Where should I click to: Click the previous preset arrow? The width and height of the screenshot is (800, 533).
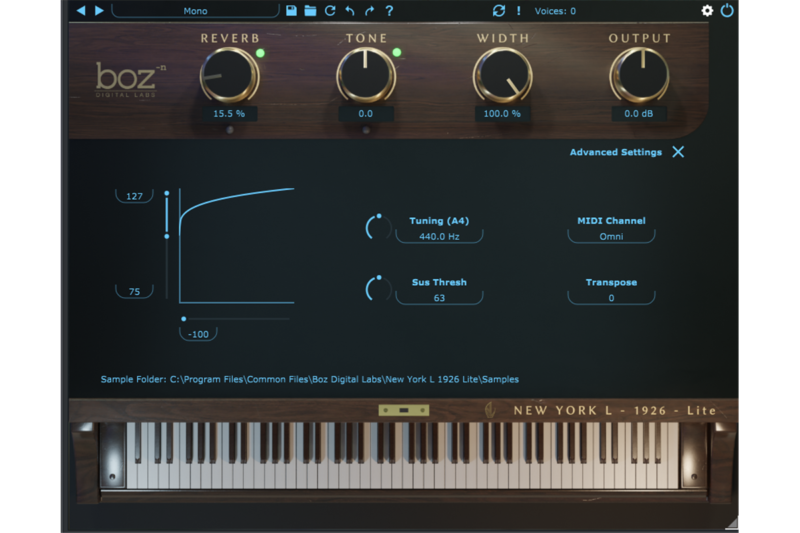pos(82,11)
